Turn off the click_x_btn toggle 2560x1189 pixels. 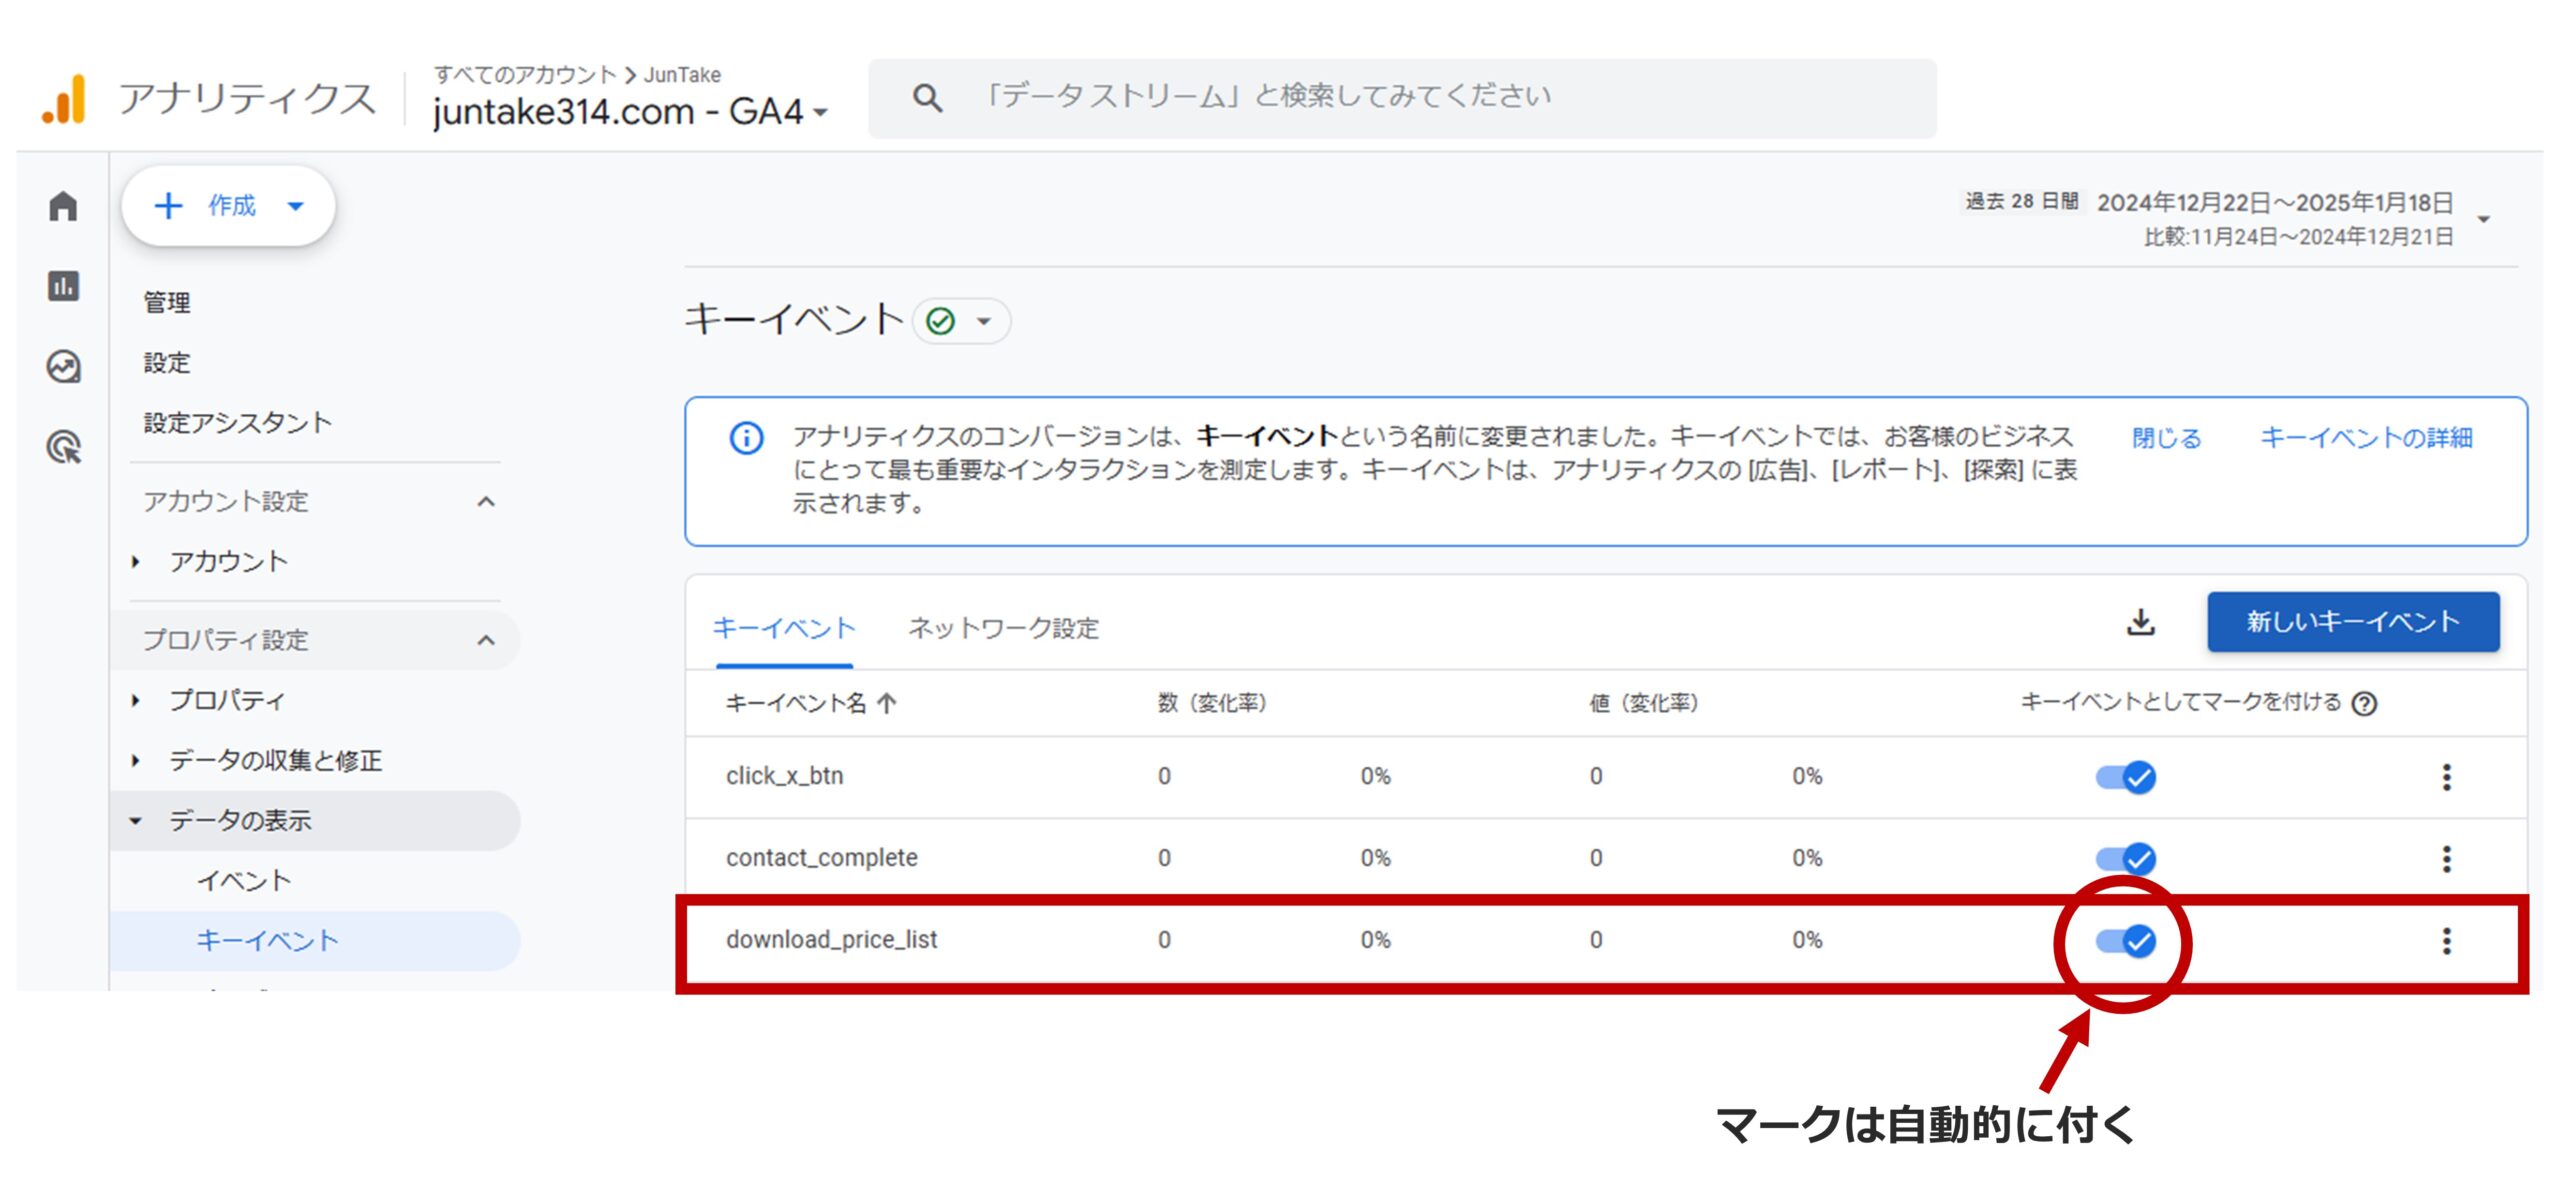click(2128, 776)
